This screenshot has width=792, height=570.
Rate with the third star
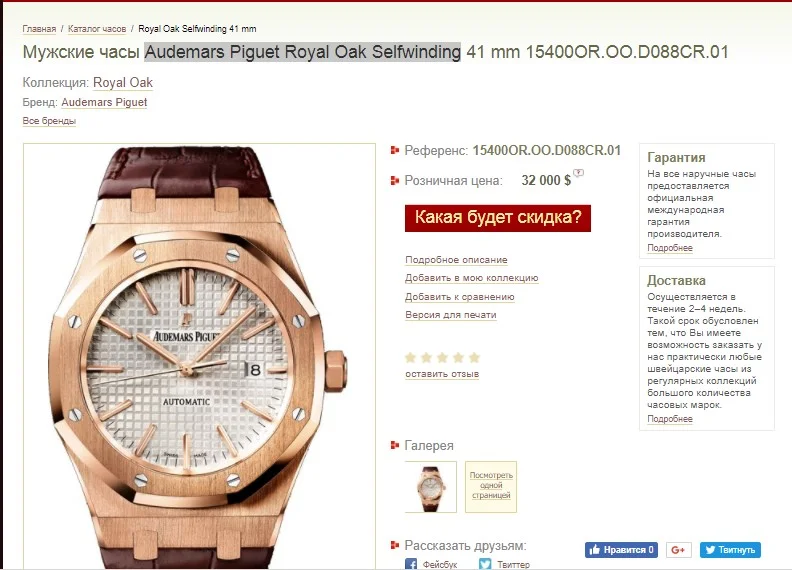442,358
